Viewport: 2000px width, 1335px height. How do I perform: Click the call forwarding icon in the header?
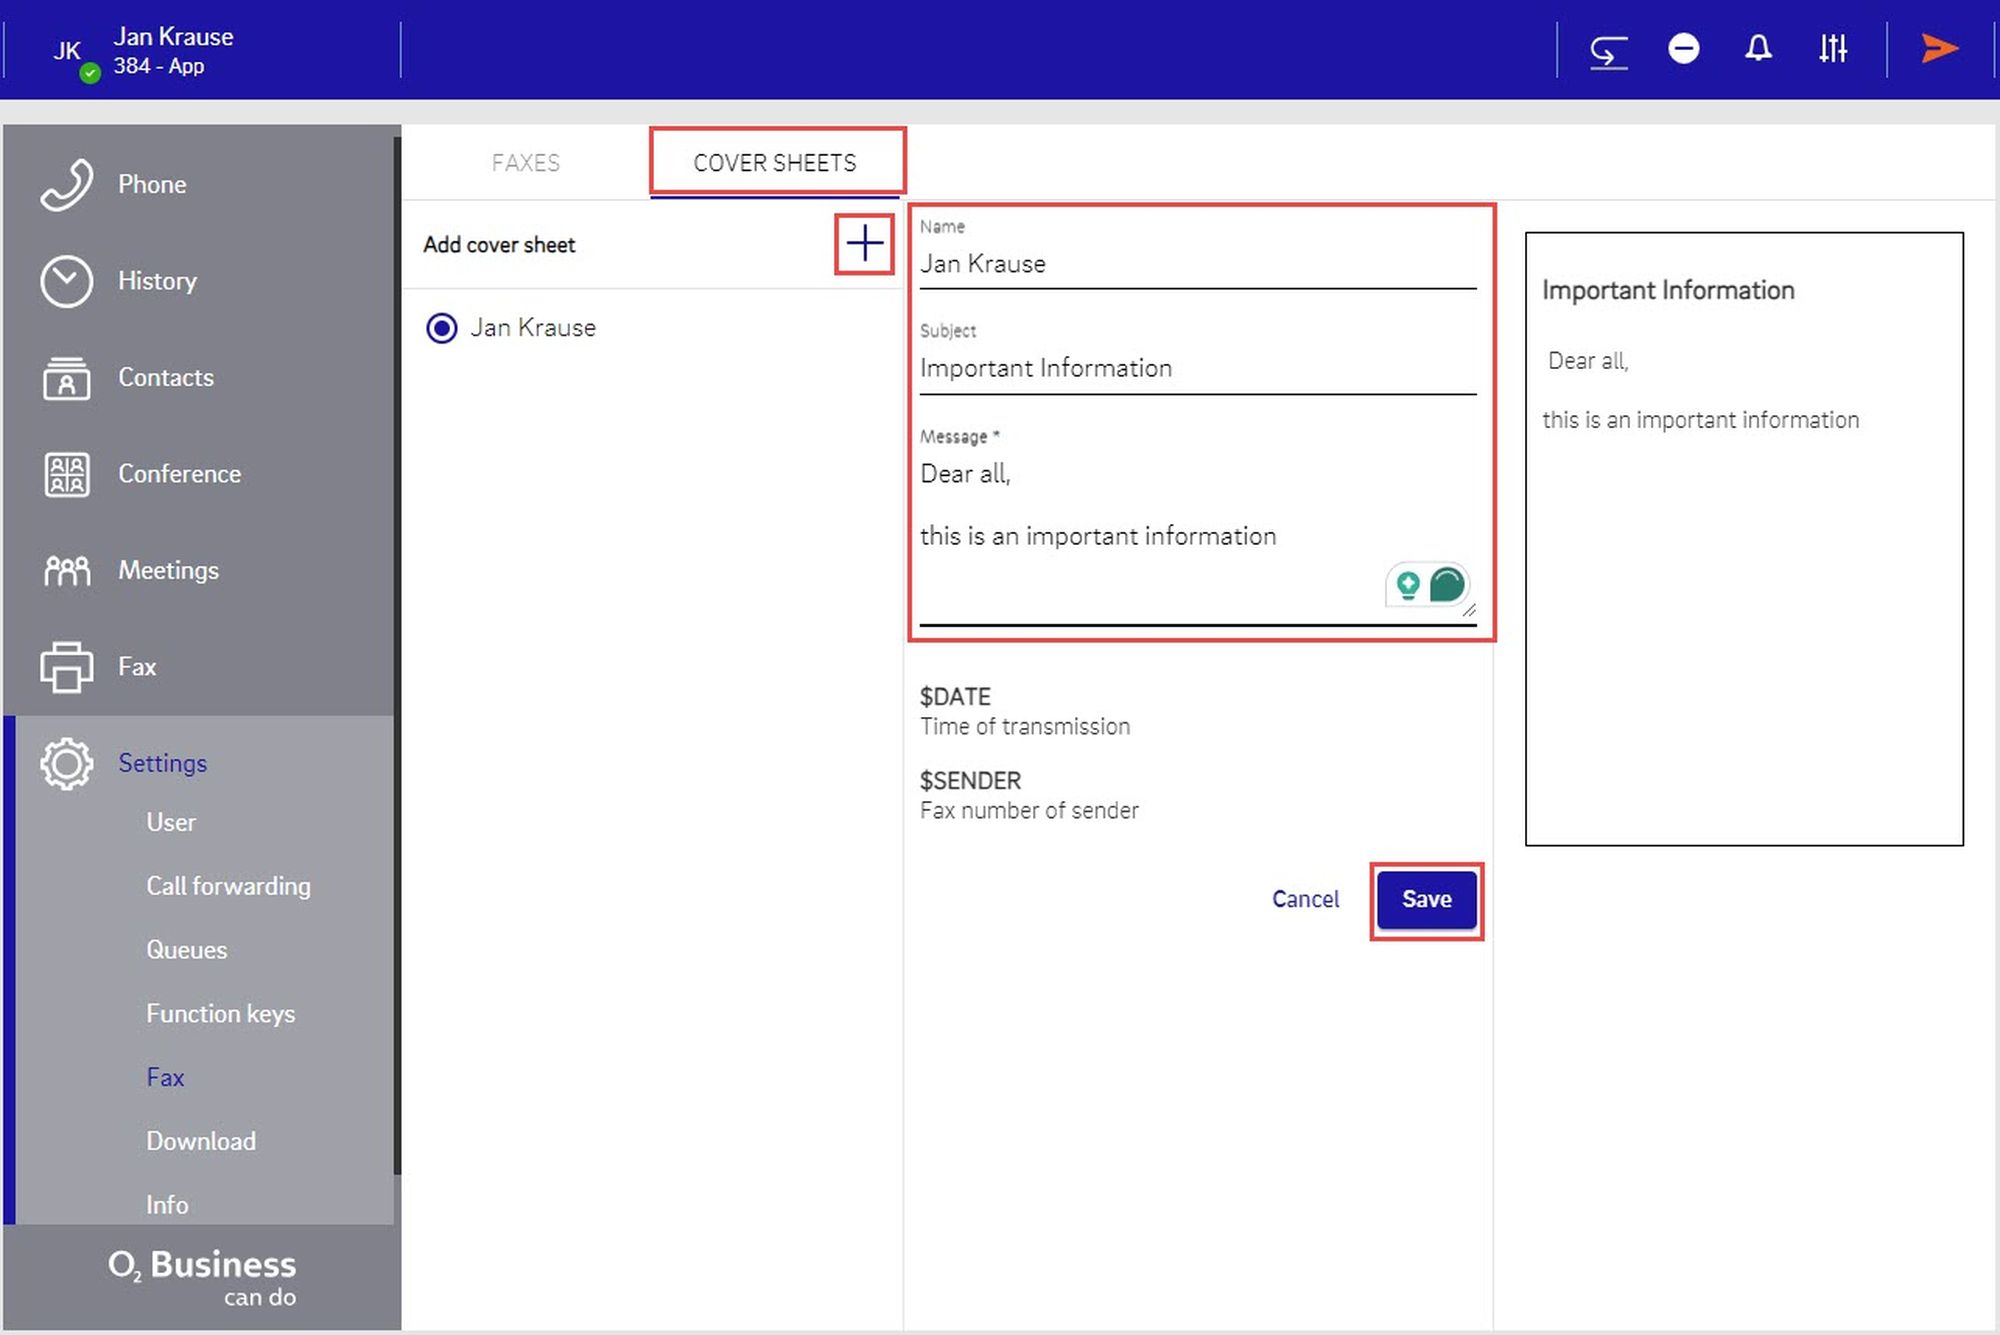tap(1608, 49)
